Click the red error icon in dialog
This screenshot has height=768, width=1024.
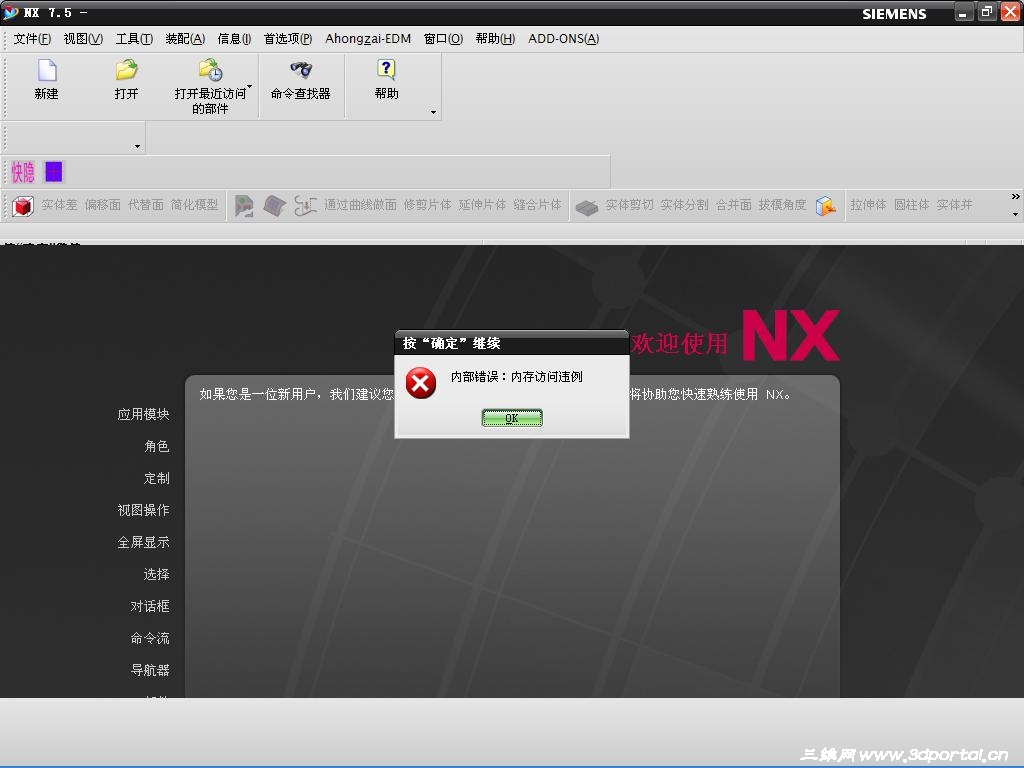(421, 383)
